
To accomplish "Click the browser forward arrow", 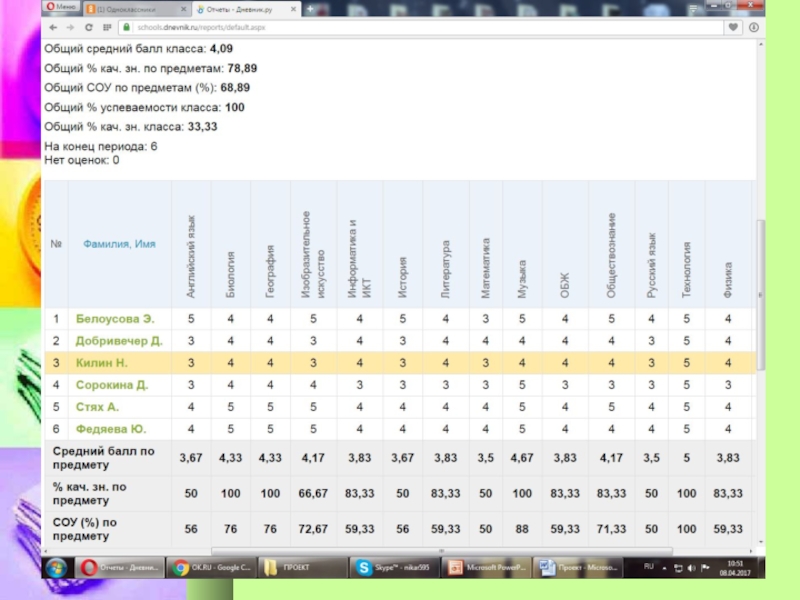I will point(71,27).
